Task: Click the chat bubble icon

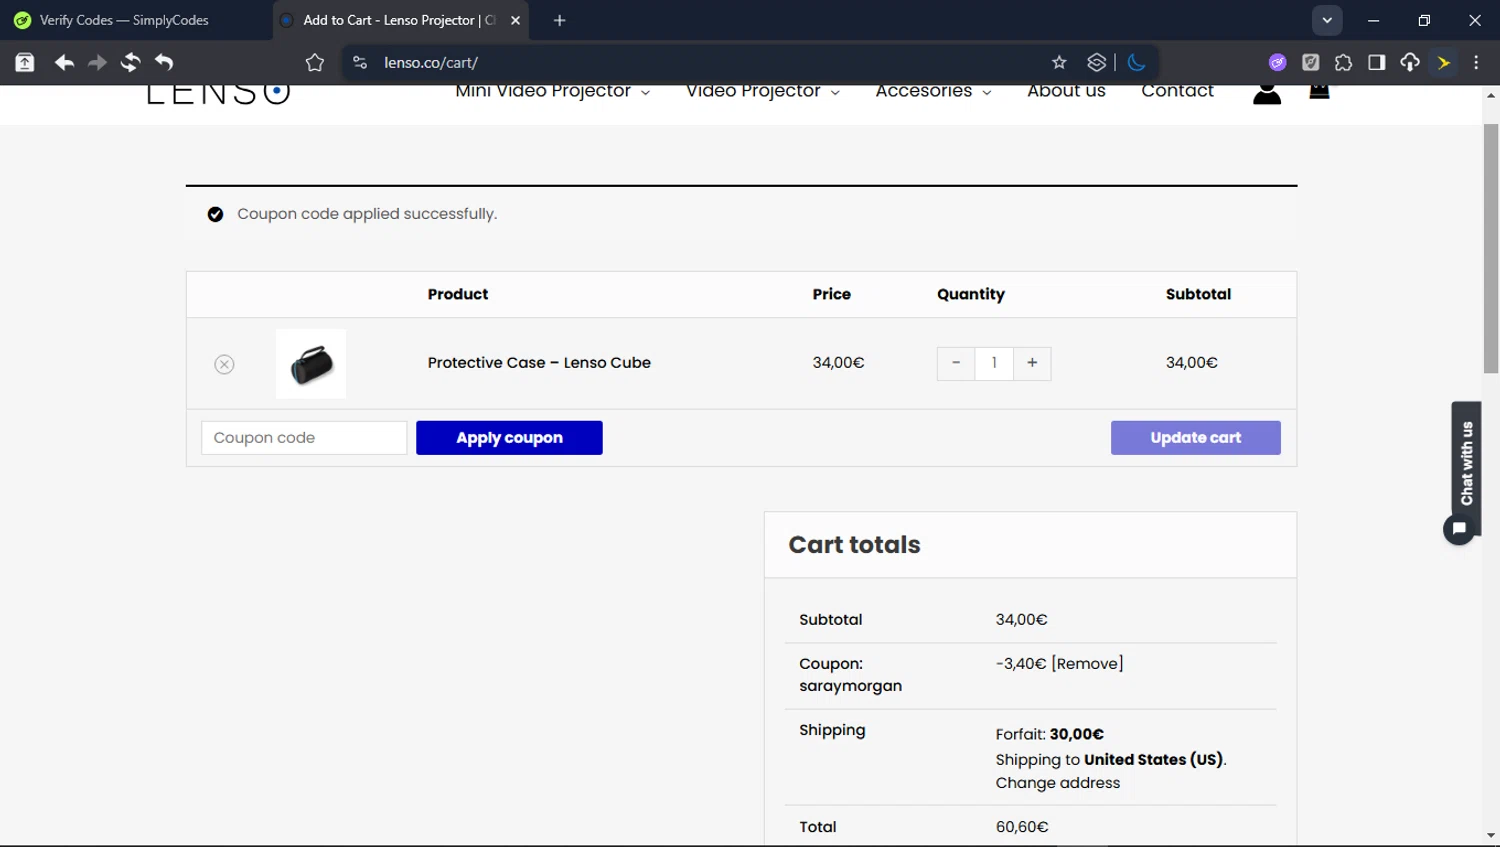Action: tap(1459, 529)
